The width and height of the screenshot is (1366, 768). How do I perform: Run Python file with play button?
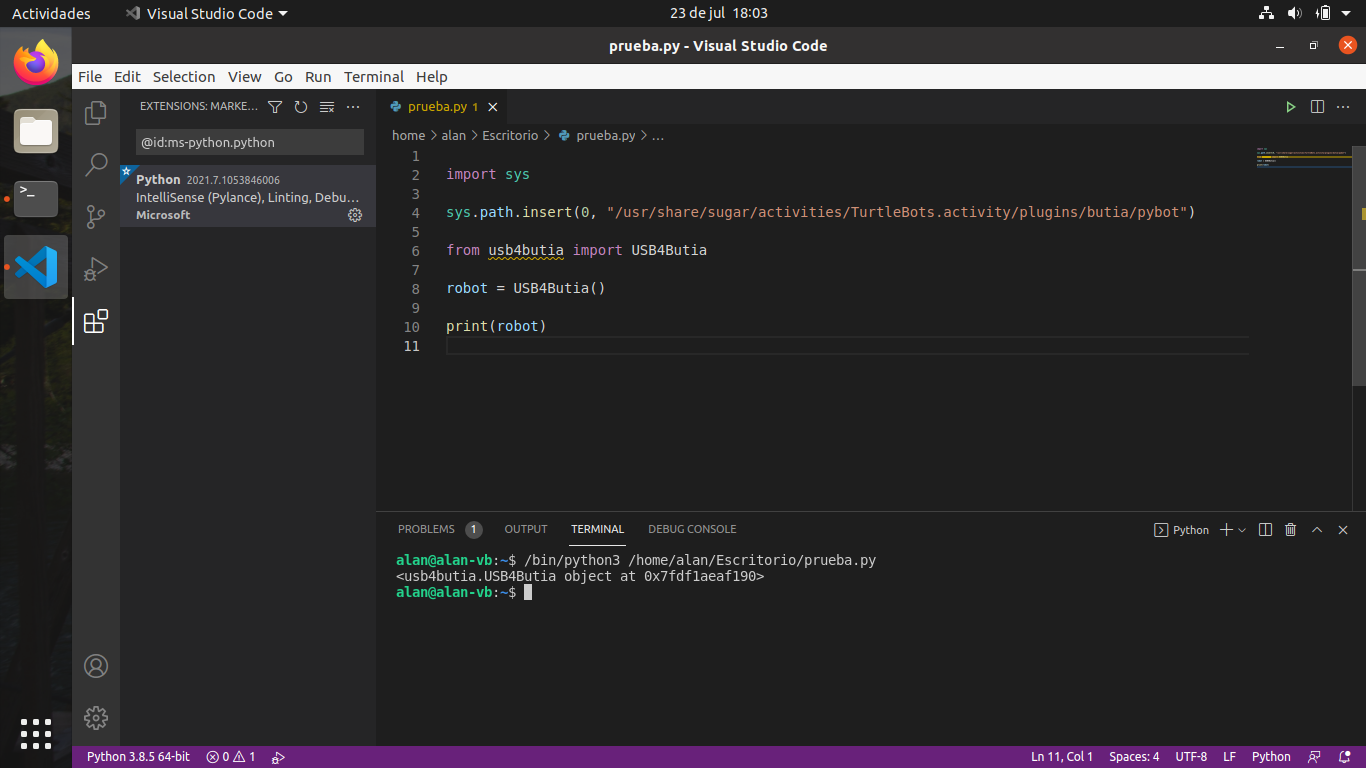click(x=1291, y=106)
